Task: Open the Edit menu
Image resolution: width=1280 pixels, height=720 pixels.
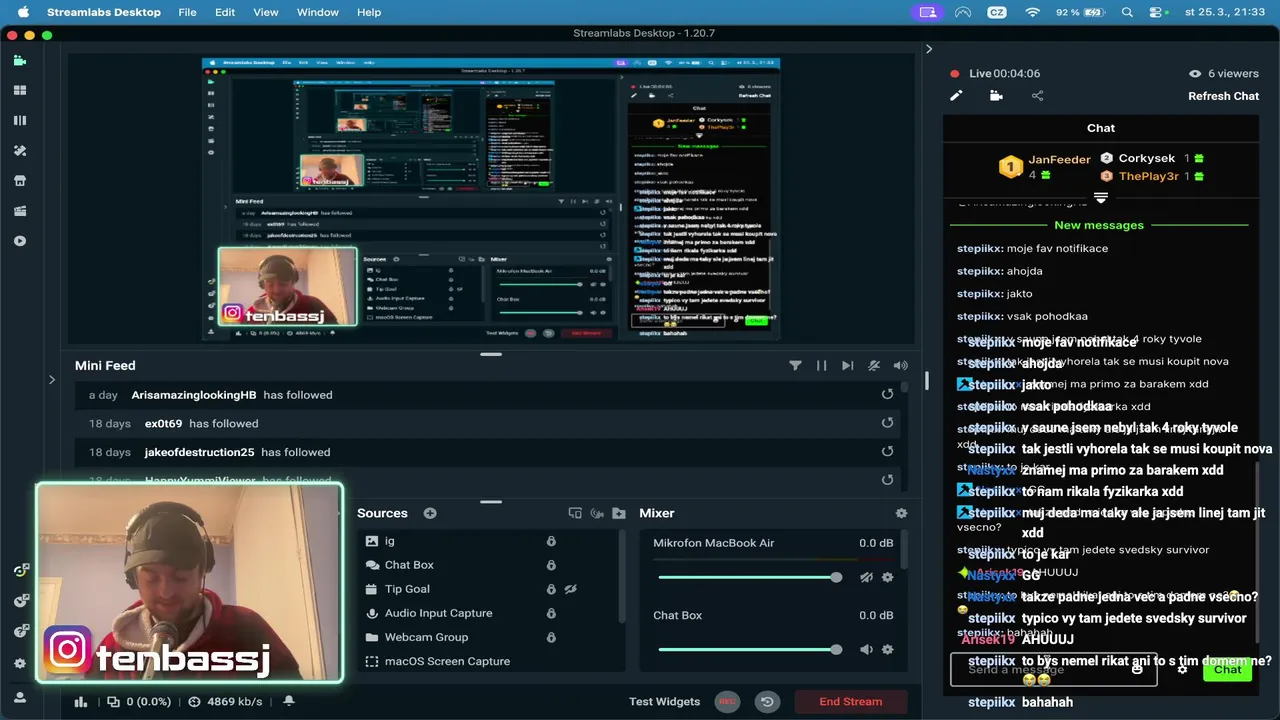Action: tap(225, 12)
